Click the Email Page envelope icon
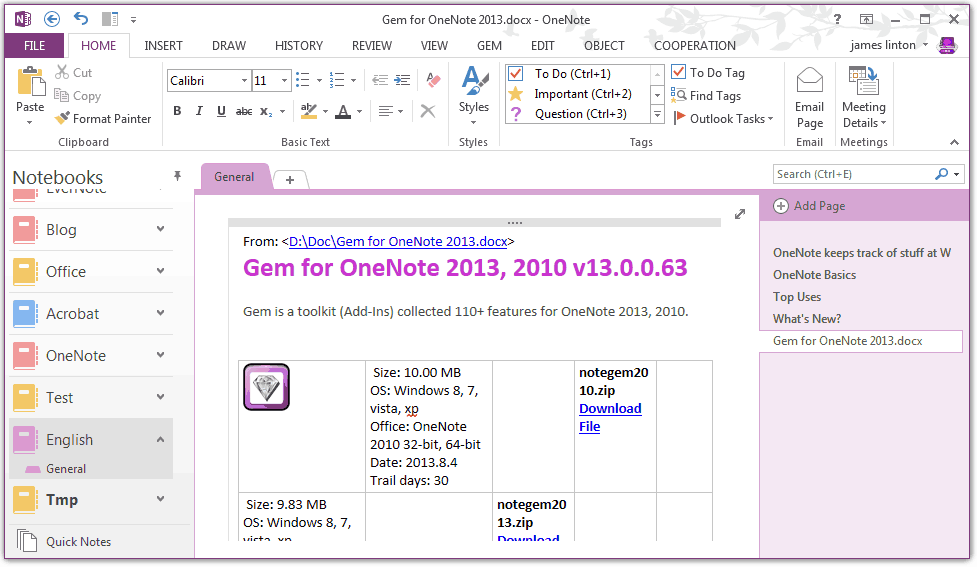The image size is (977, 567). click(809, 81)
